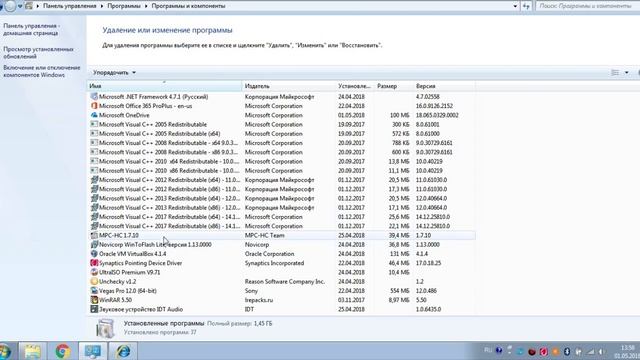Expand the view options dropdown arrow
This screenshot has width=640, height=360.
point(627,73)
